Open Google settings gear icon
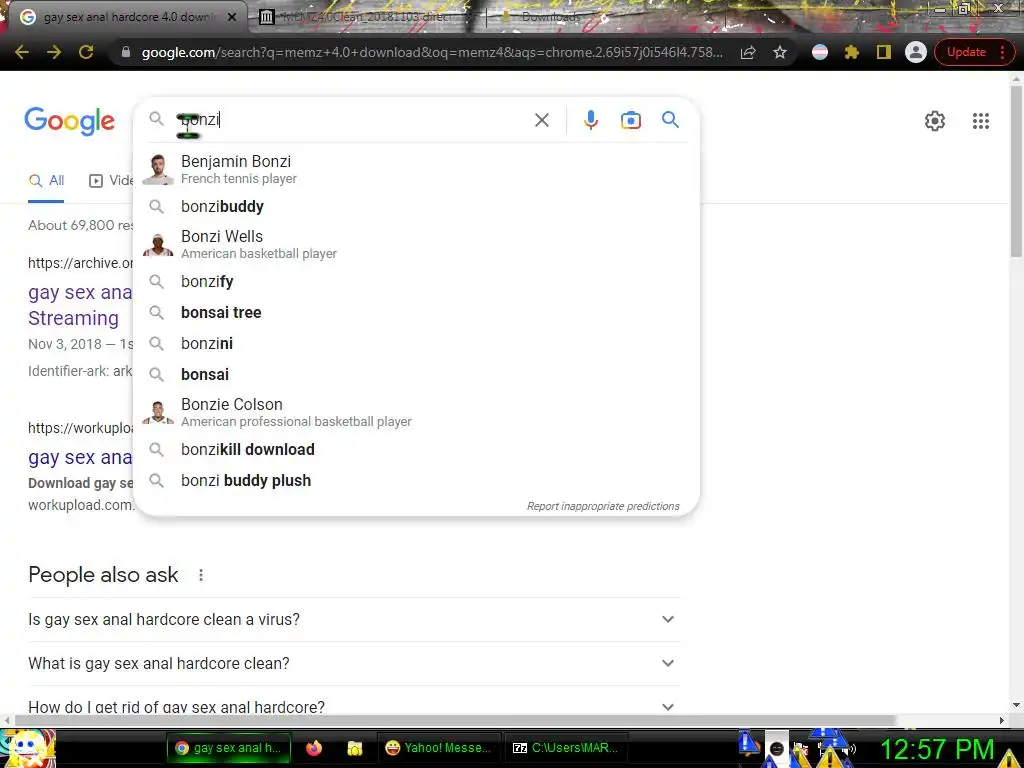 pos(935,121)
